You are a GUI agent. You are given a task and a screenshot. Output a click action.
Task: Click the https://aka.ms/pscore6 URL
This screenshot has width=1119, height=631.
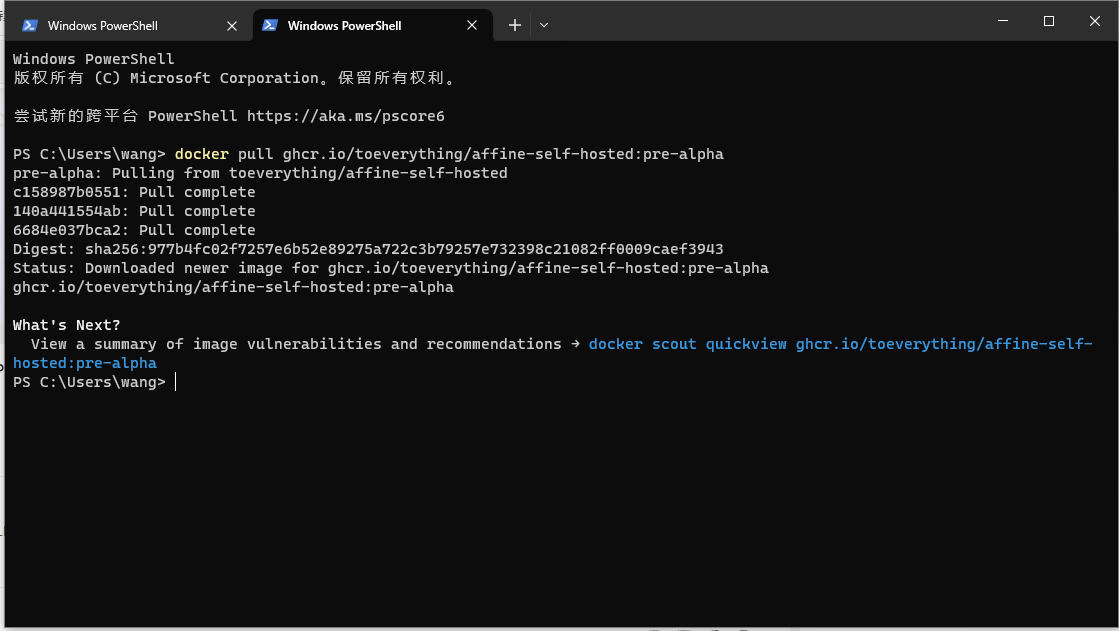pos(345,116)
